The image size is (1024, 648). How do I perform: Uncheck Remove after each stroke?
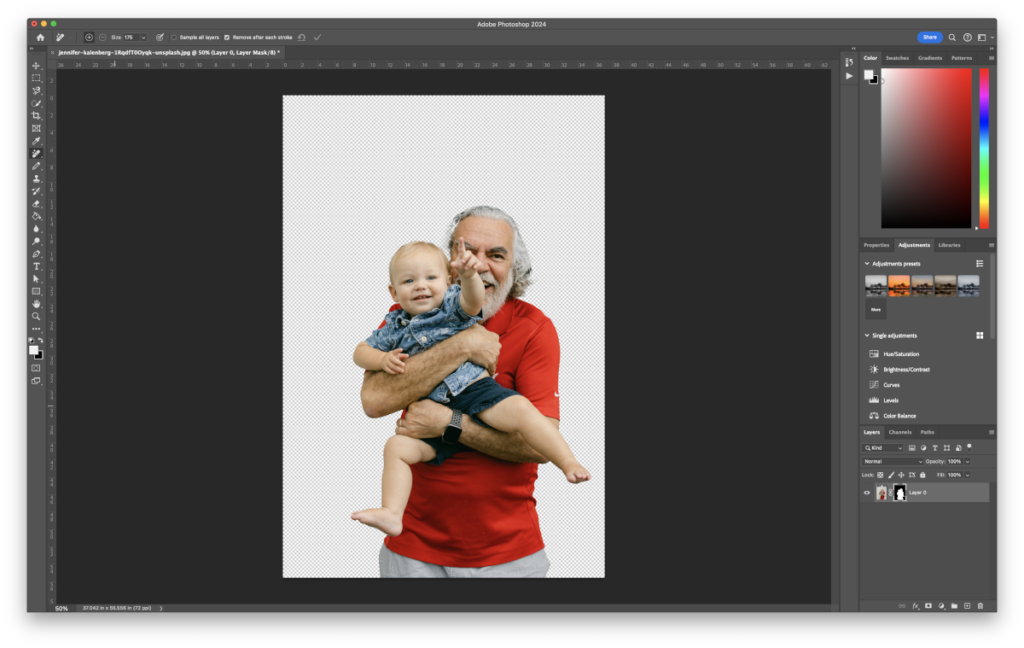click(226, 37)
